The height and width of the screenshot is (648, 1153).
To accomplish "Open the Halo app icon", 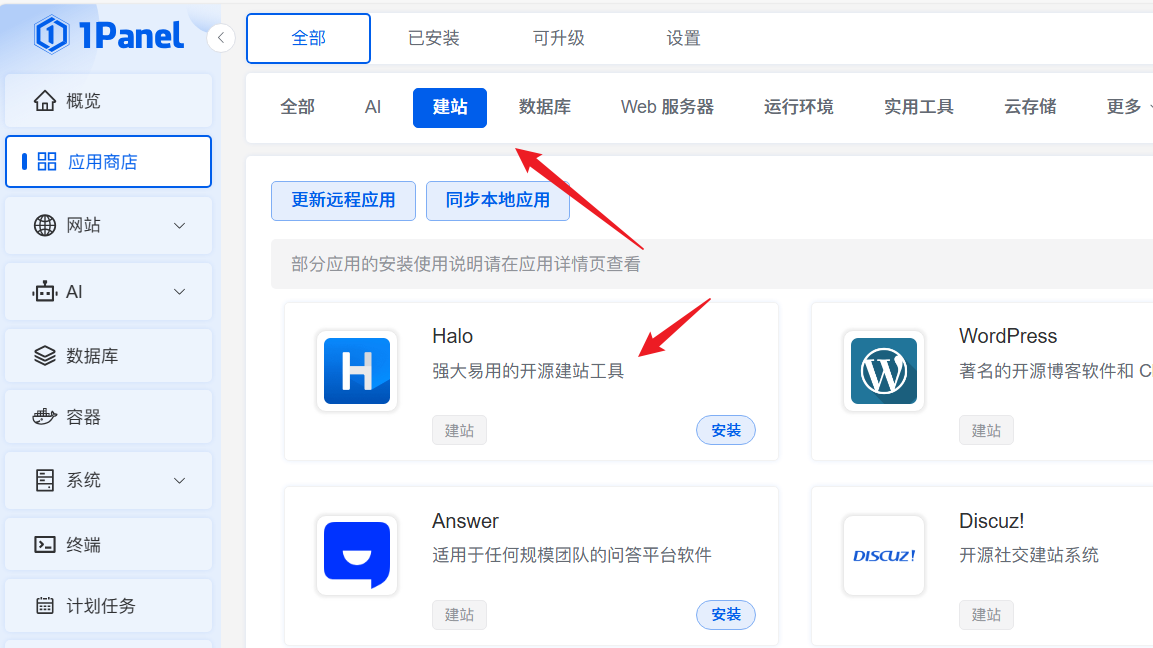I will click(357, 371).
